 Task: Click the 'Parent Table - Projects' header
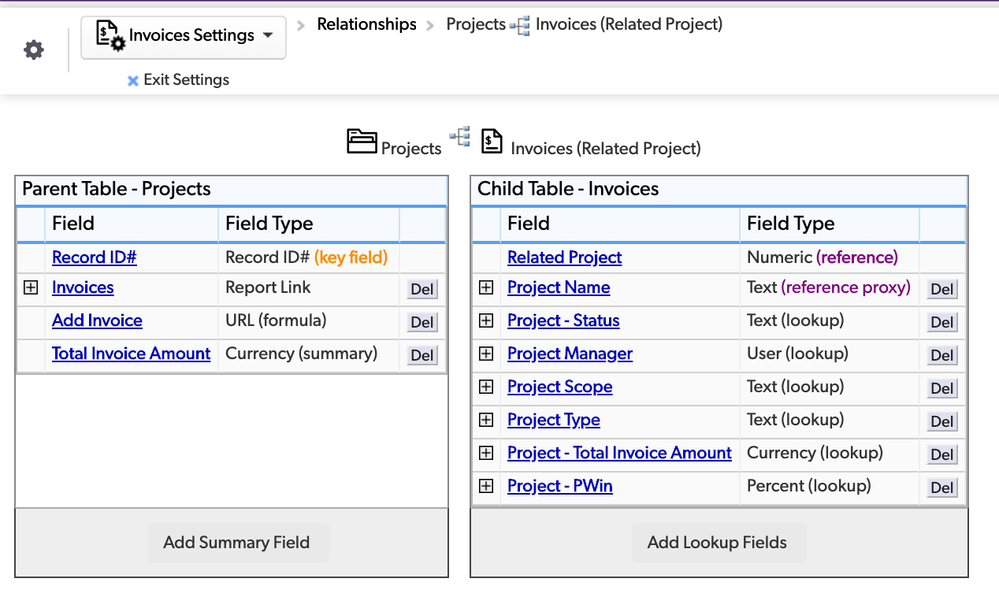(231, 189)
